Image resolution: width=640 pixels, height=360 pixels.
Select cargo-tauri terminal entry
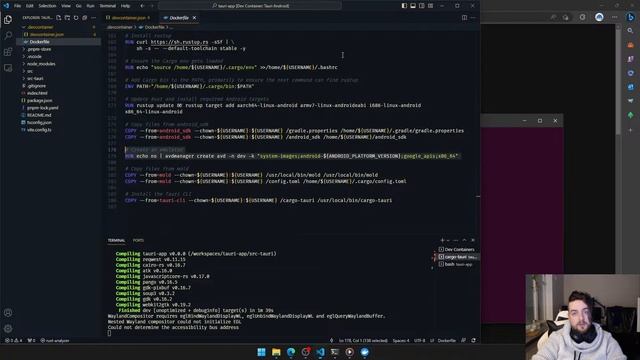(x=456, y=257)
